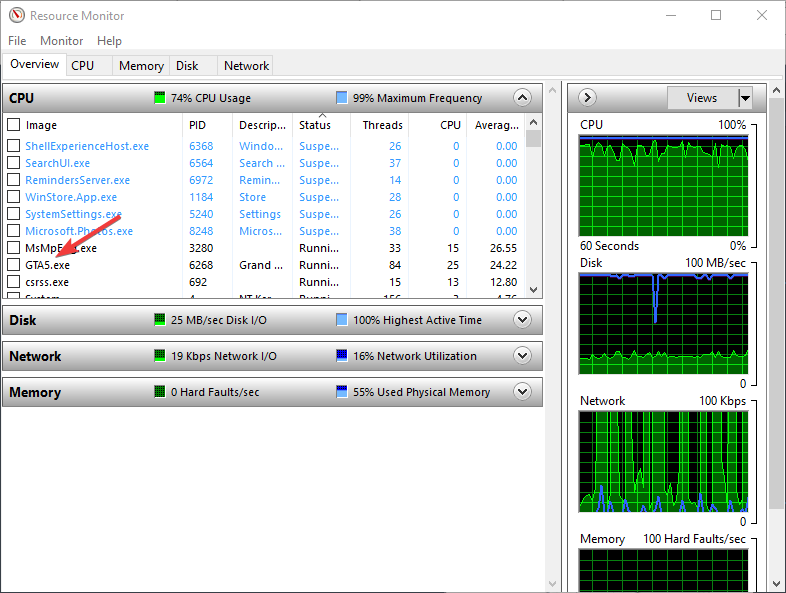Click the blue Network Utilization indicator square

[341, 355]
